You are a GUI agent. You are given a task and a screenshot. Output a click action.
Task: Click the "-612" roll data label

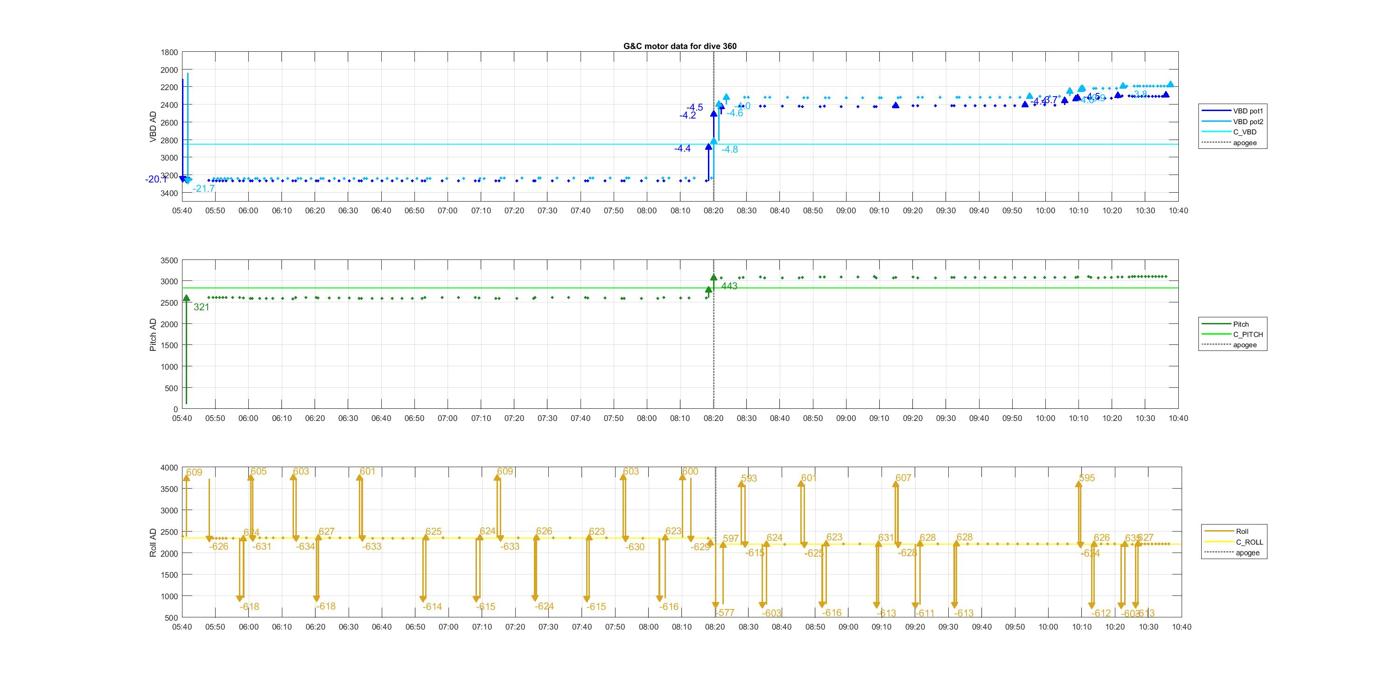(1101, 614)
